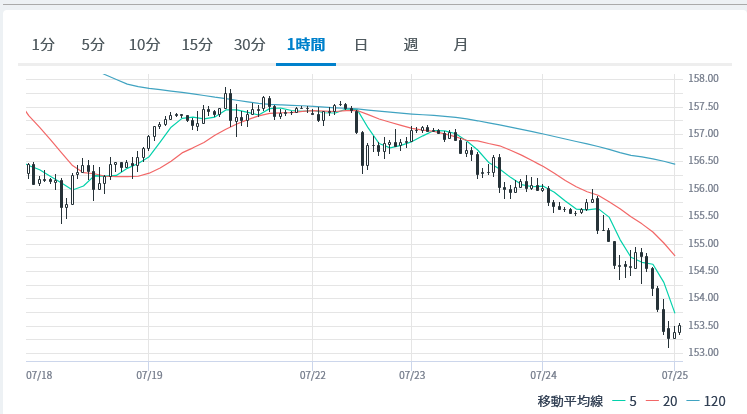Select the 07/23 date axis label

pyautogui.click(x=411, y=376)
